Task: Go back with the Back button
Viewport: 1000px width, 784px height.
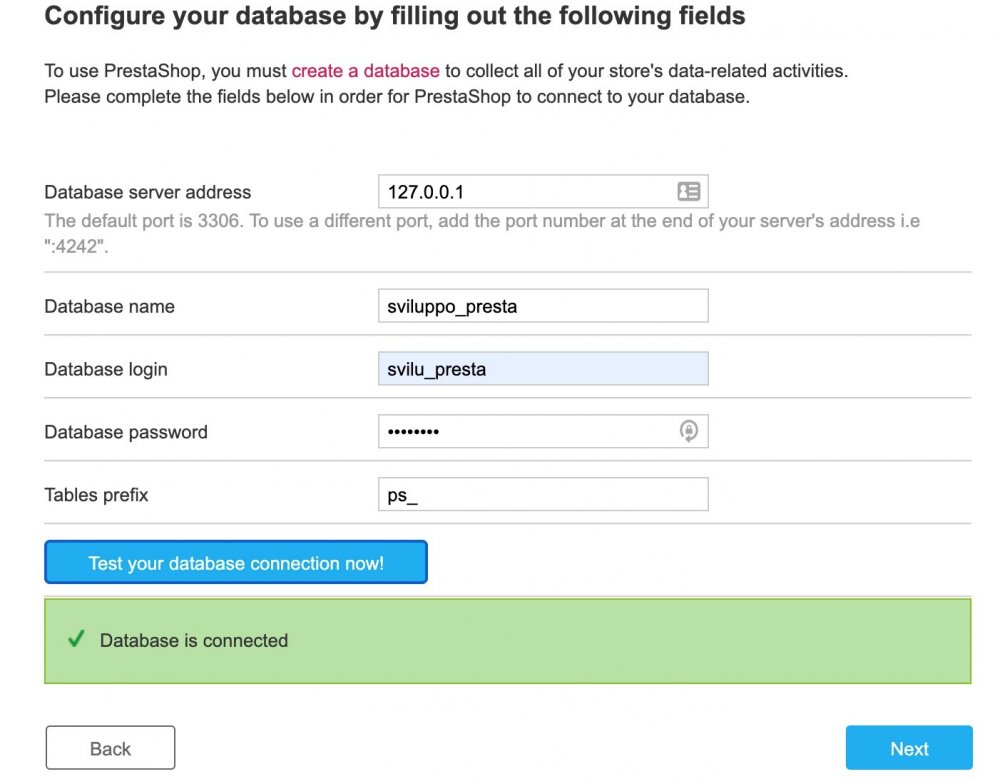Action: click(x=110, y=748)
